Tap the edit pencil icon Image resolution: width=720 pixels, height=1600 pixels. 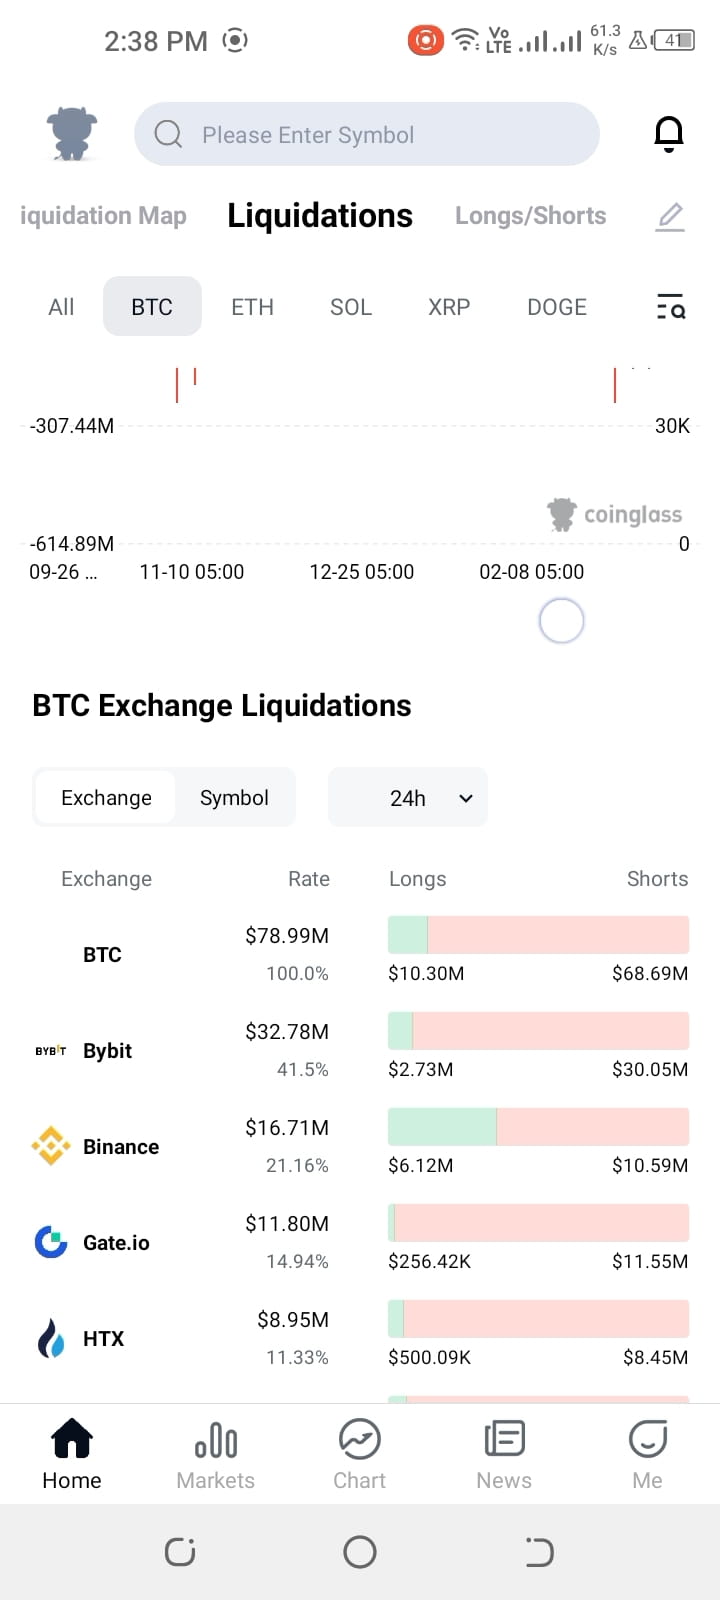tap(670, 216)
